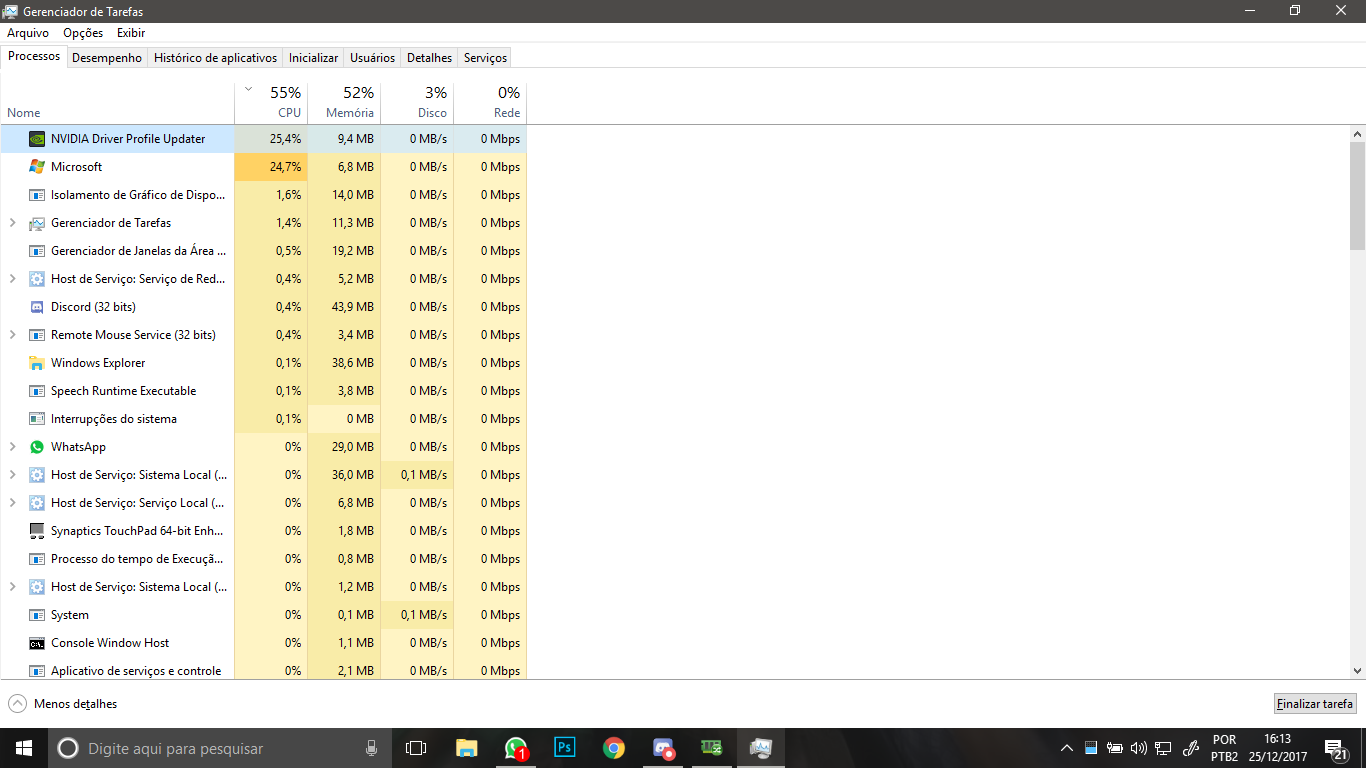Click the process list vertical scrollbar thumb
Screen dimensions: 1366x768
1357,195
